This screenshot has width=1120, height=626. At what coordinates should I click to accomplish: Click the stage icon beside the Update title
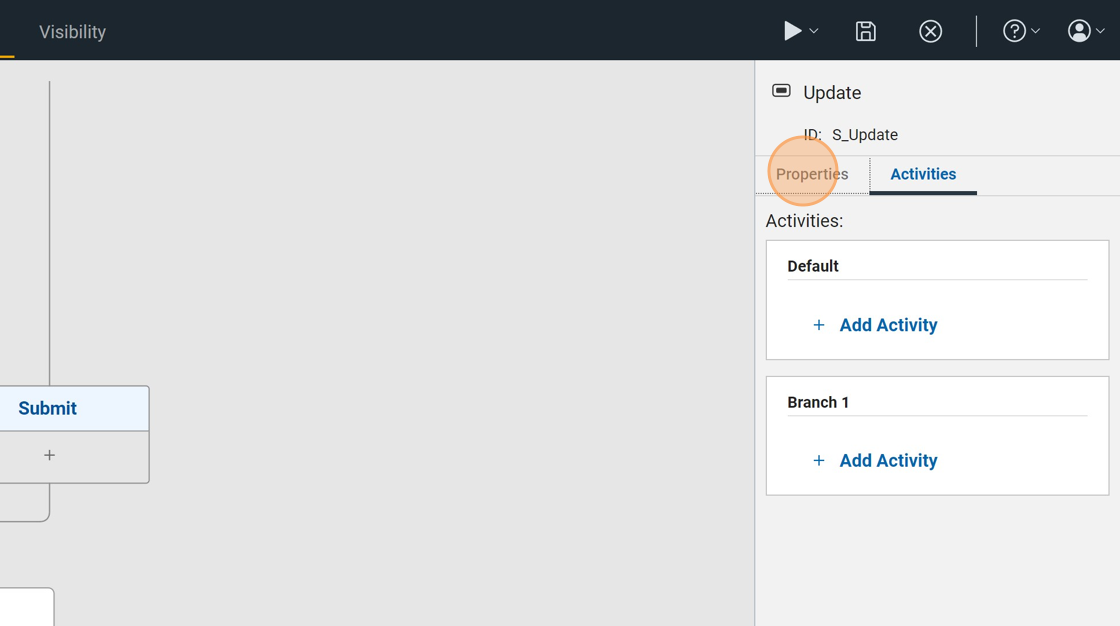(782, 91)
